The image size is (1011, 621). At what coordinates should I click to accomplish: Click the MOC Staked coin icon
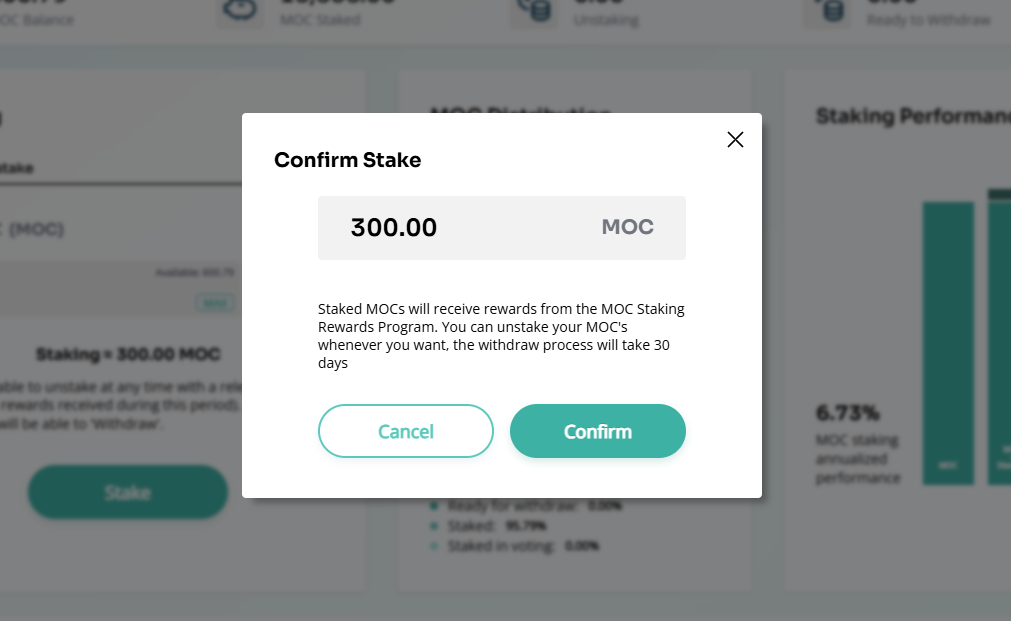(x=241, y=12)
